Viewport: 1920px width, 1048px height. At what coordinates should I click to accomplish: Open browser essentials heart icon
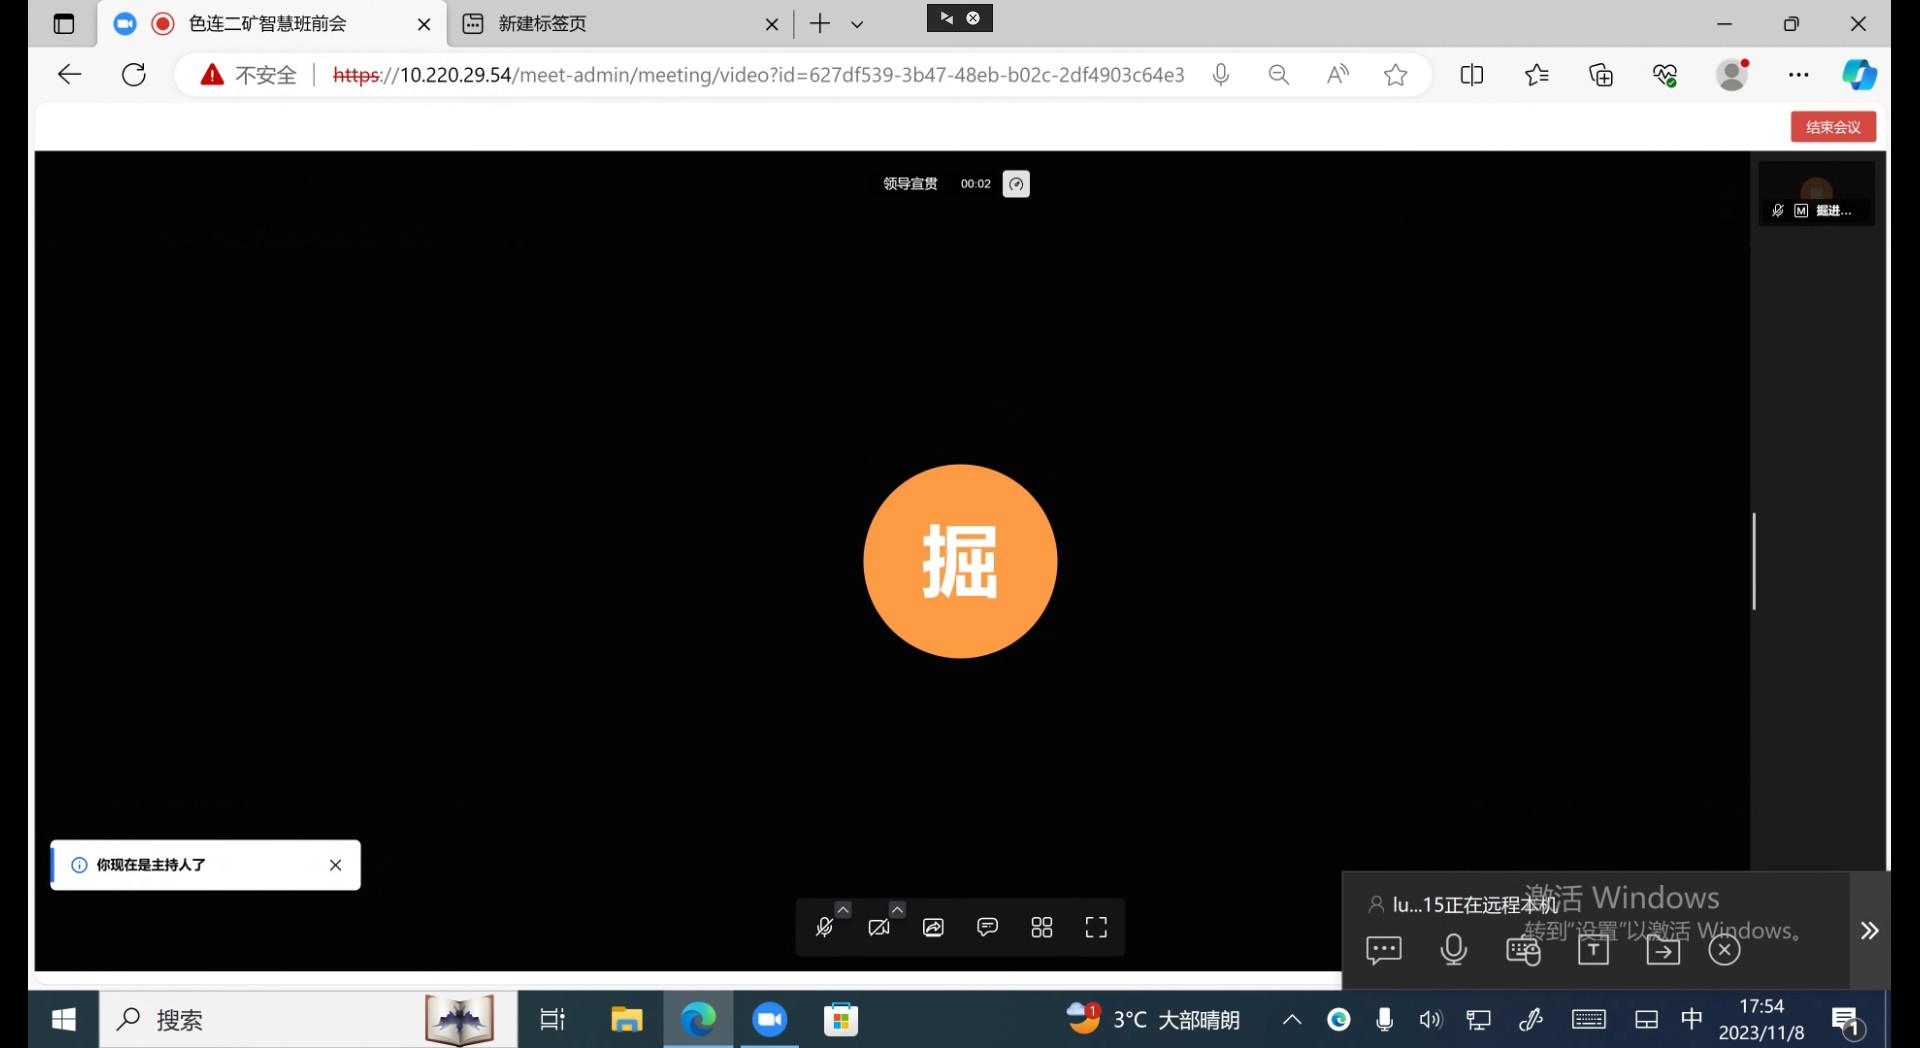(1665, 75)
